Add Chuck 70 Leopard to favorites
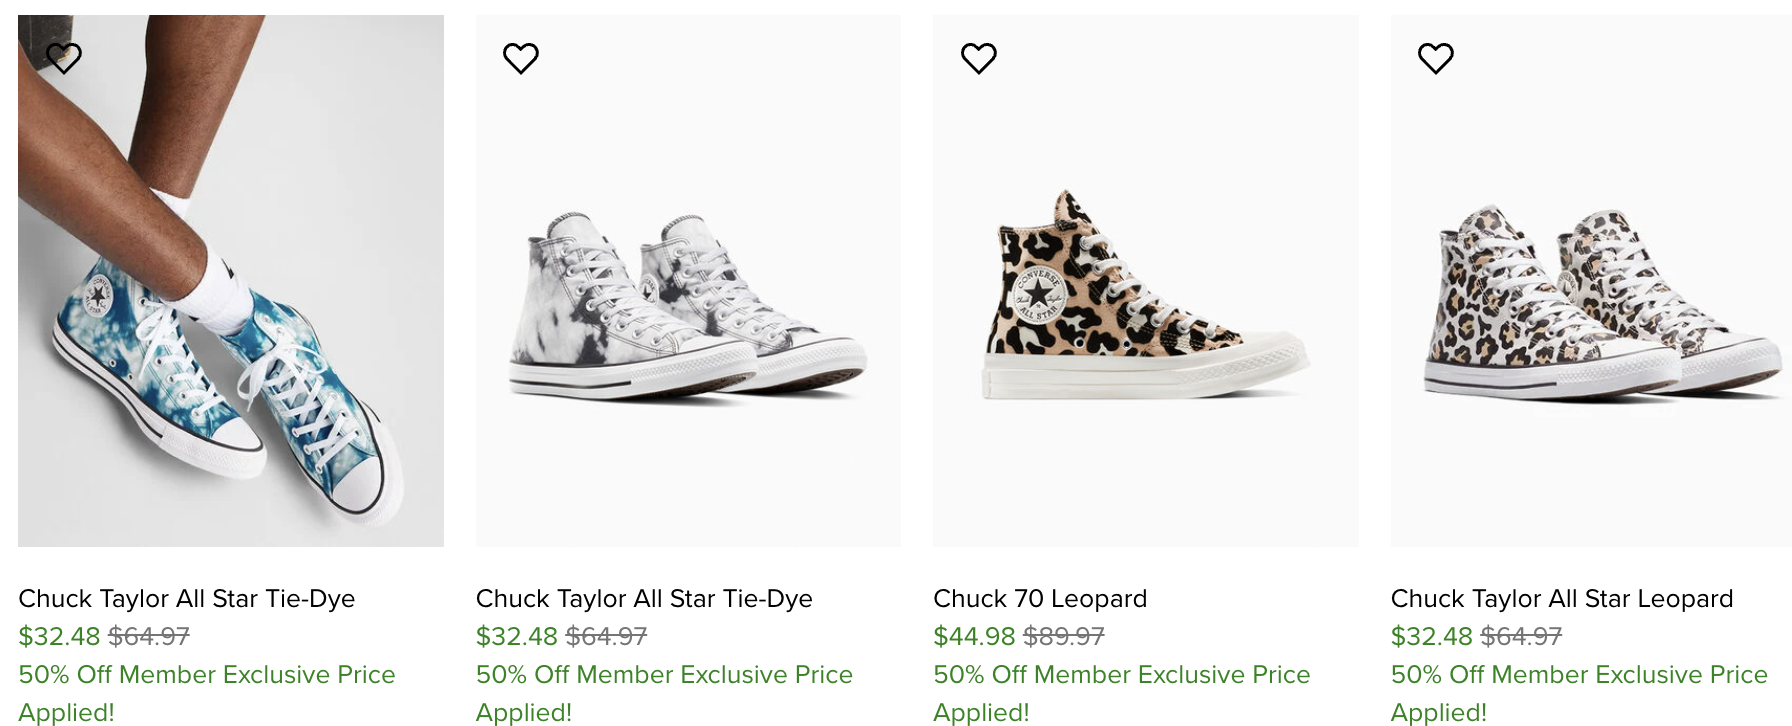 (979, 58)
